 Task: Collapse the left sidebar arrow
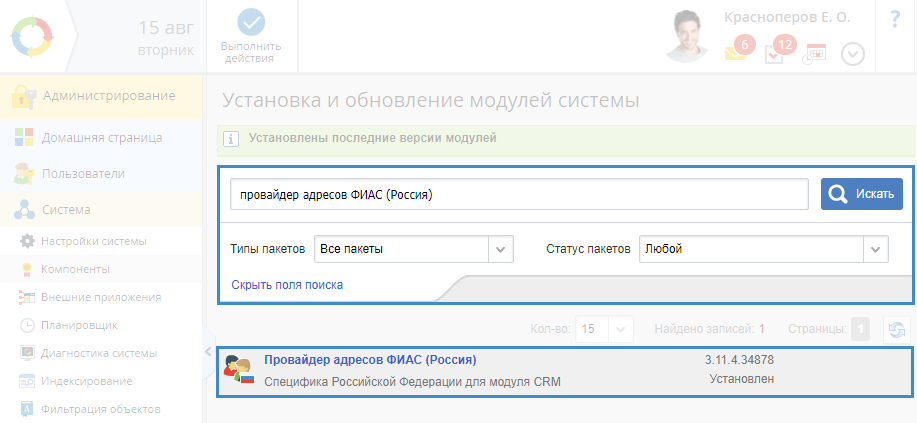(208, 352)
